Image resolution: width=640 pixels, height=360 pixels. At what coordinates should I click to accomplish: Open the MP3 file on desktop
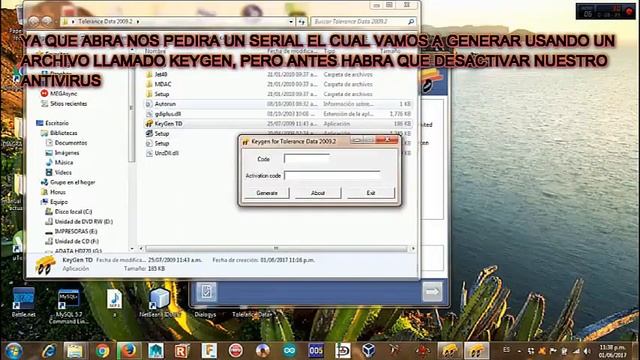[114, 303]
